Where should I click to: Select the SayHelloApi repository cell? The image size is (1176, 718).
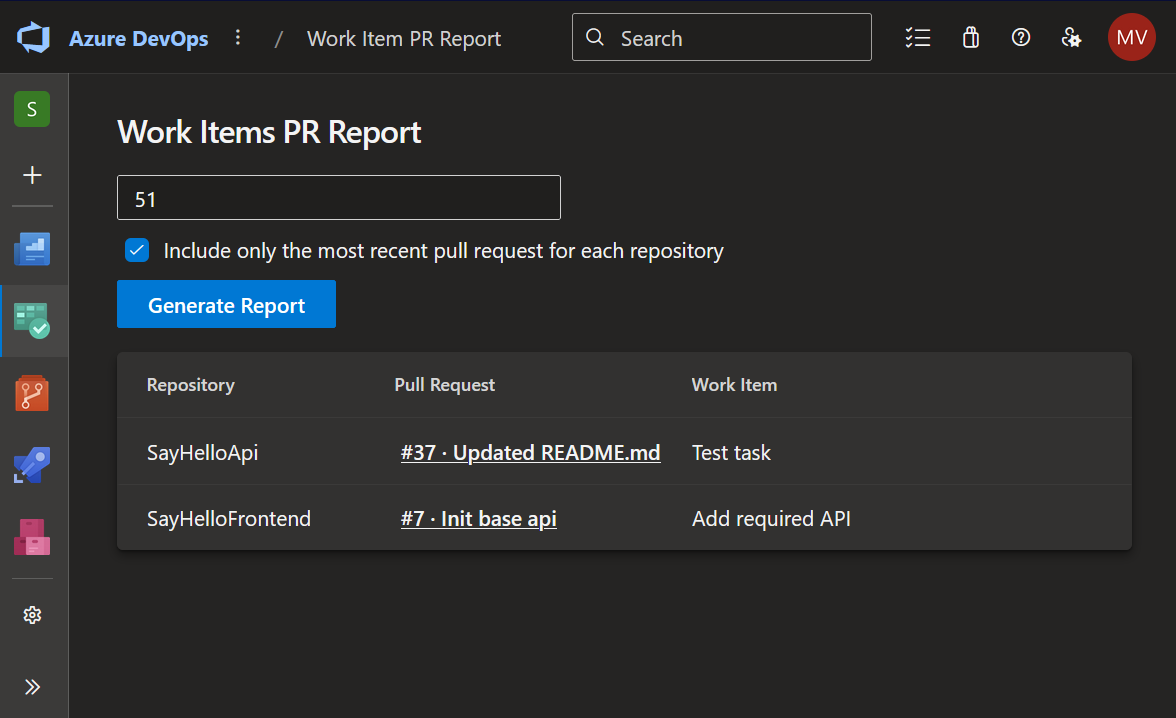pyautogui.click(x=202, y=453)
